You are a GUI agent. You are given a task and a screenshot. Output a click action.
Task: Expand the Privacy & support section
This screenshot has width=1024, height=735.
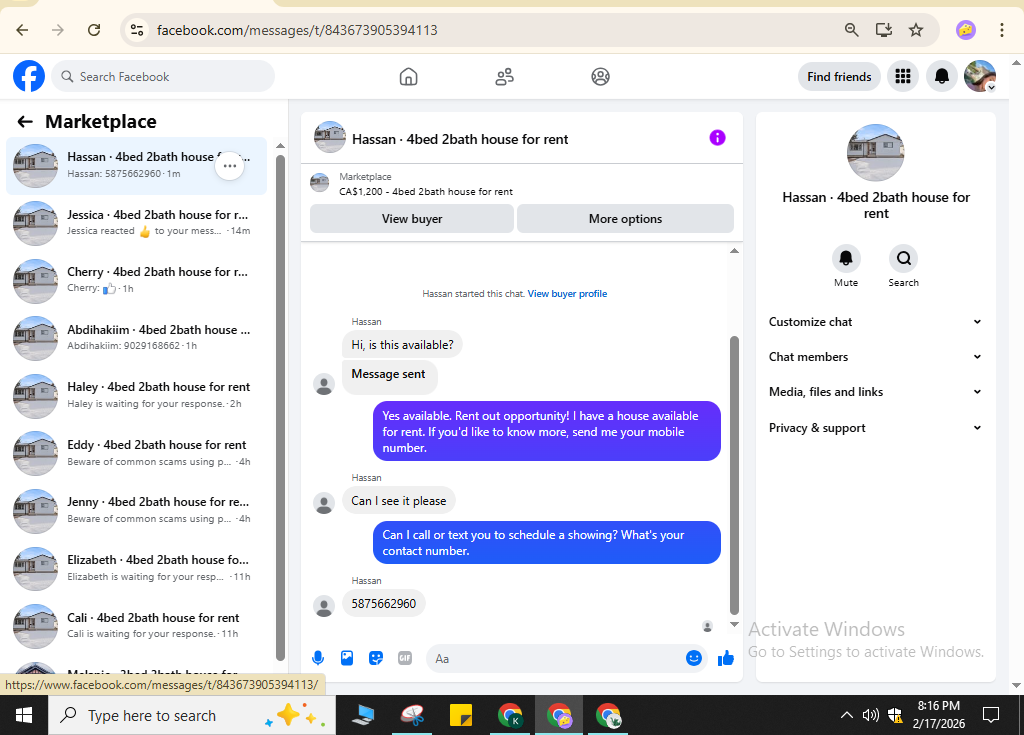[875, 428]
